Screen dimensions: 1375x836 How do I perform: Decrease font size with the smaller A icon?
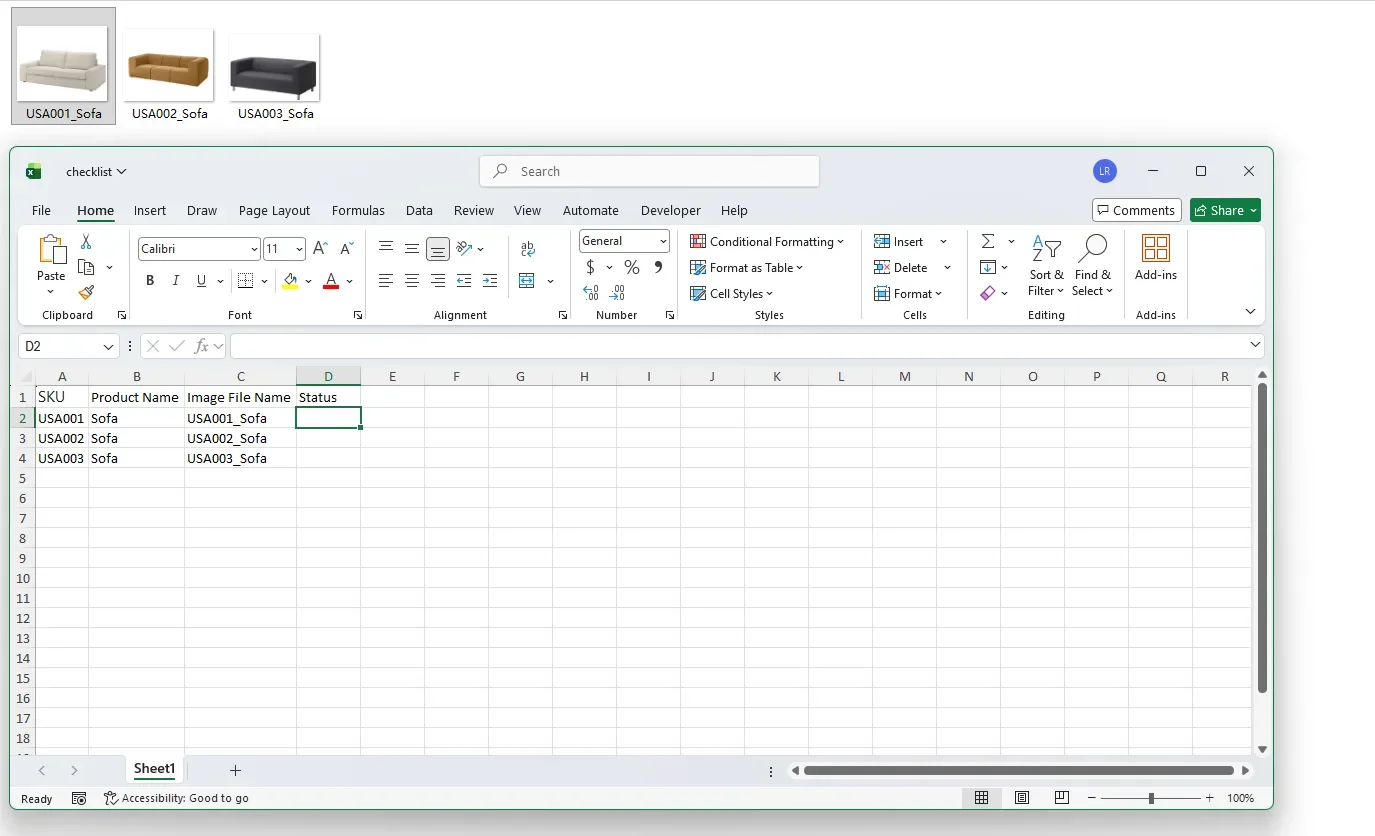347,249
